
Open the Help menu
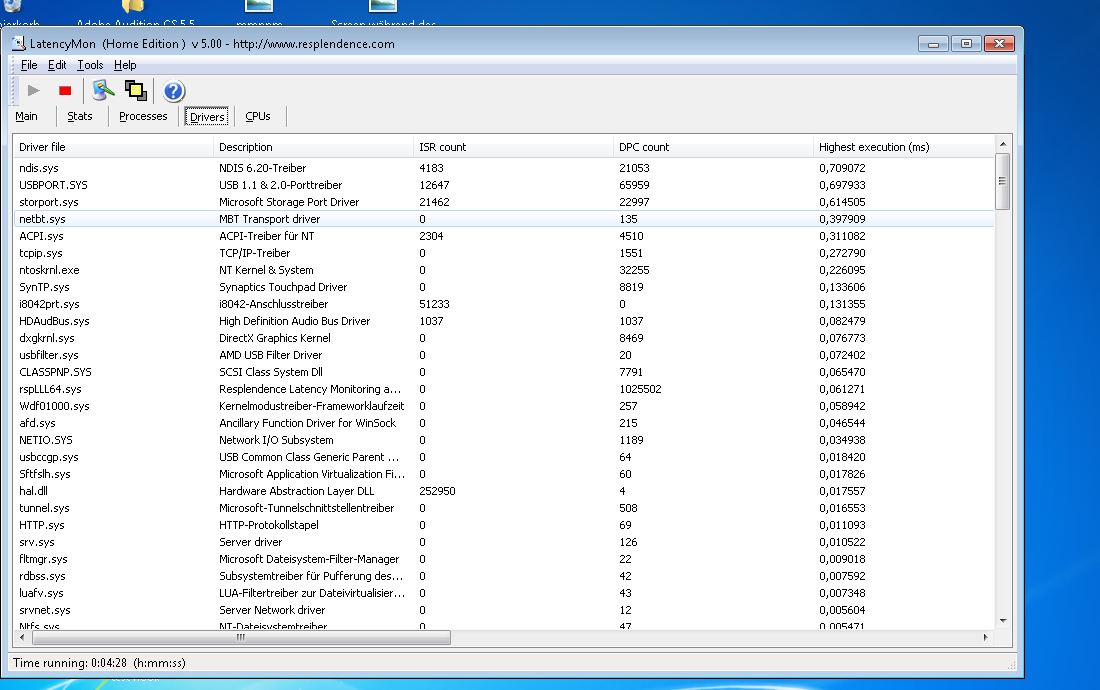coord(125,65)
